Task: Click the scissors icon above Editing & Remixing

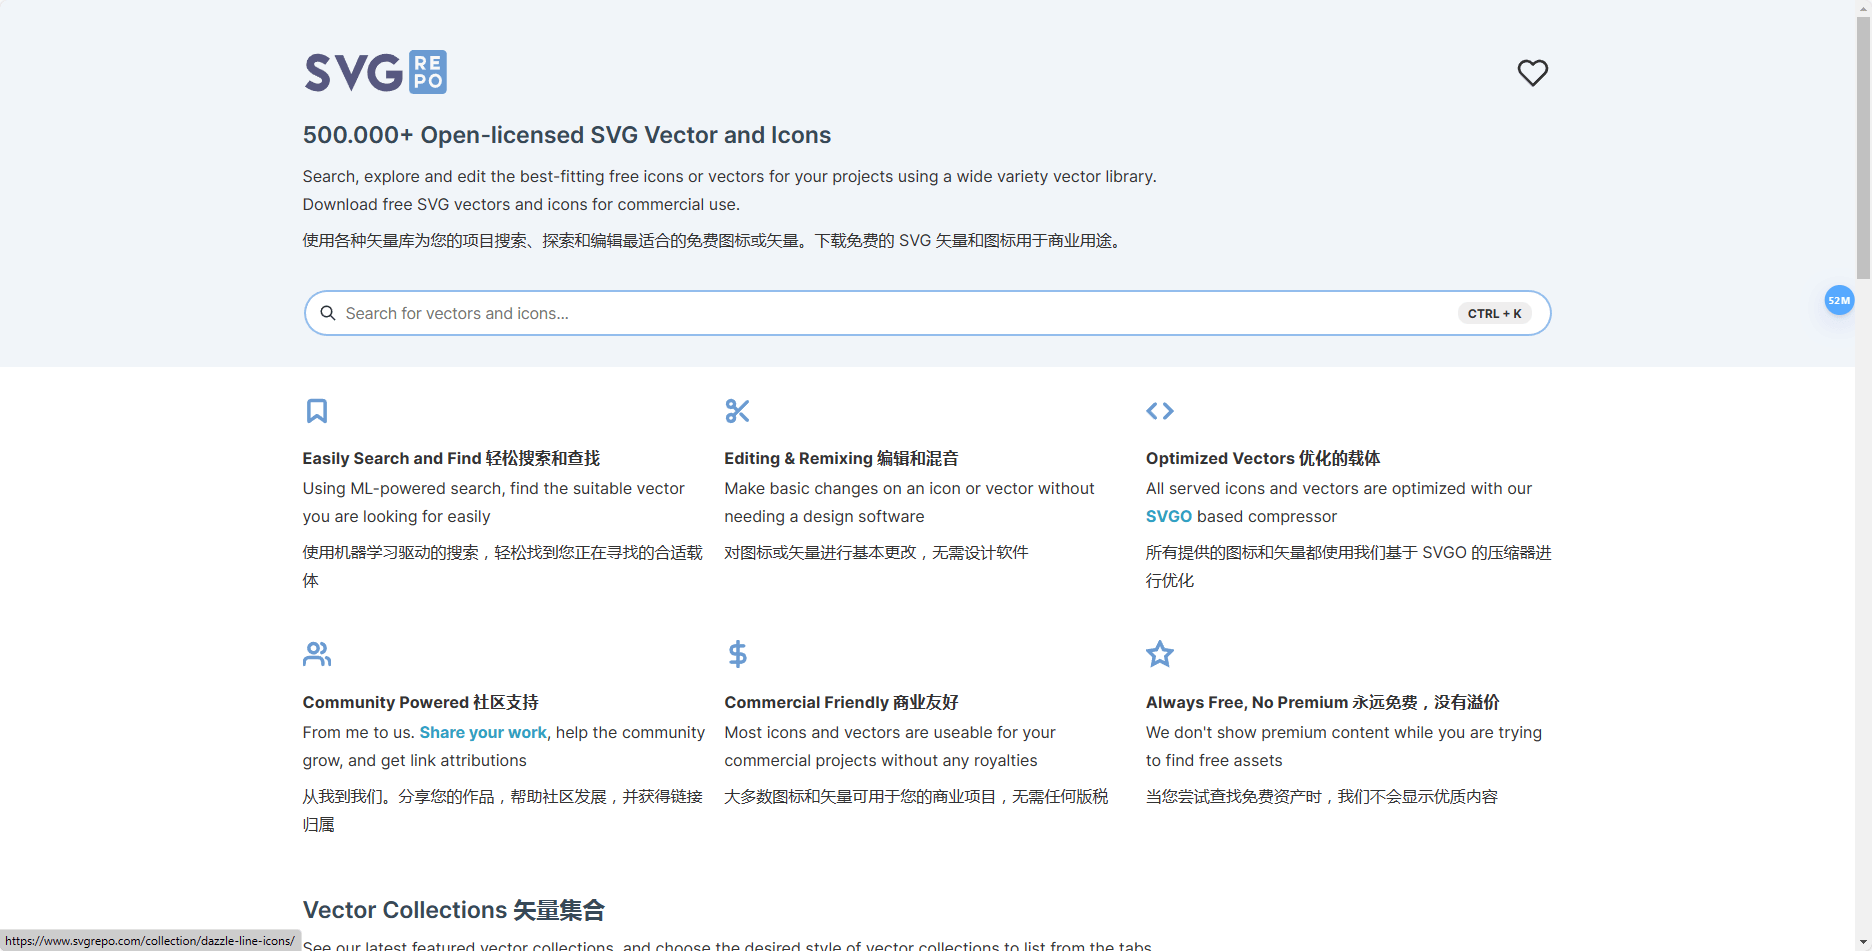Action: [x=737, y=411]
